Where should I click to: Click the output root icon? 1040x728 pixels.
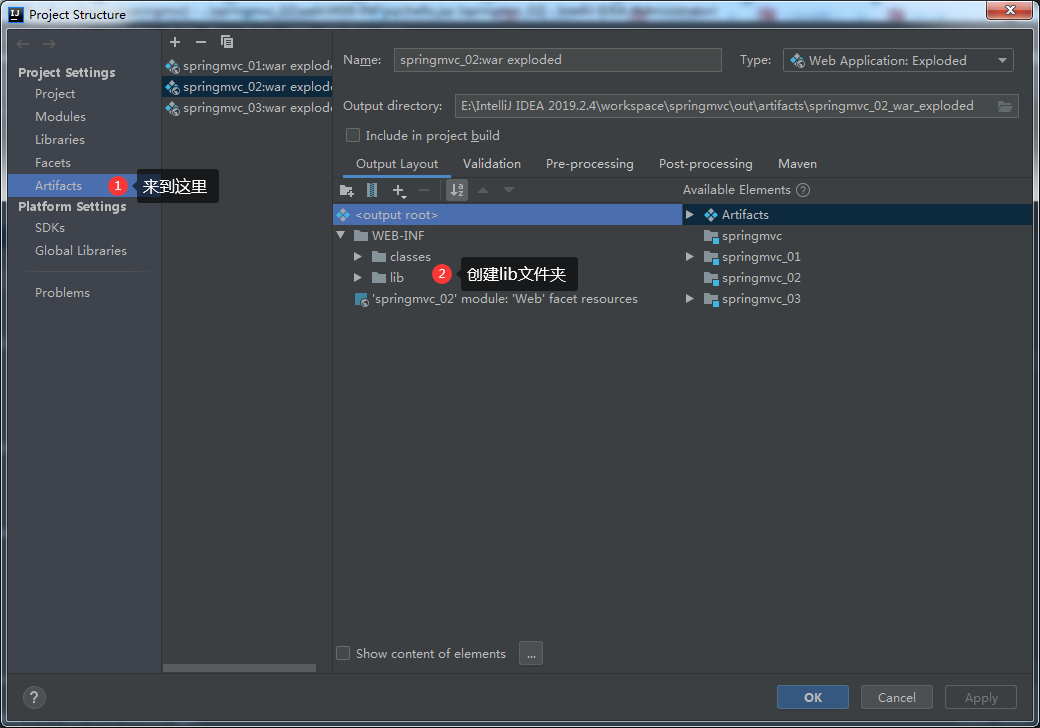(343, 215)
